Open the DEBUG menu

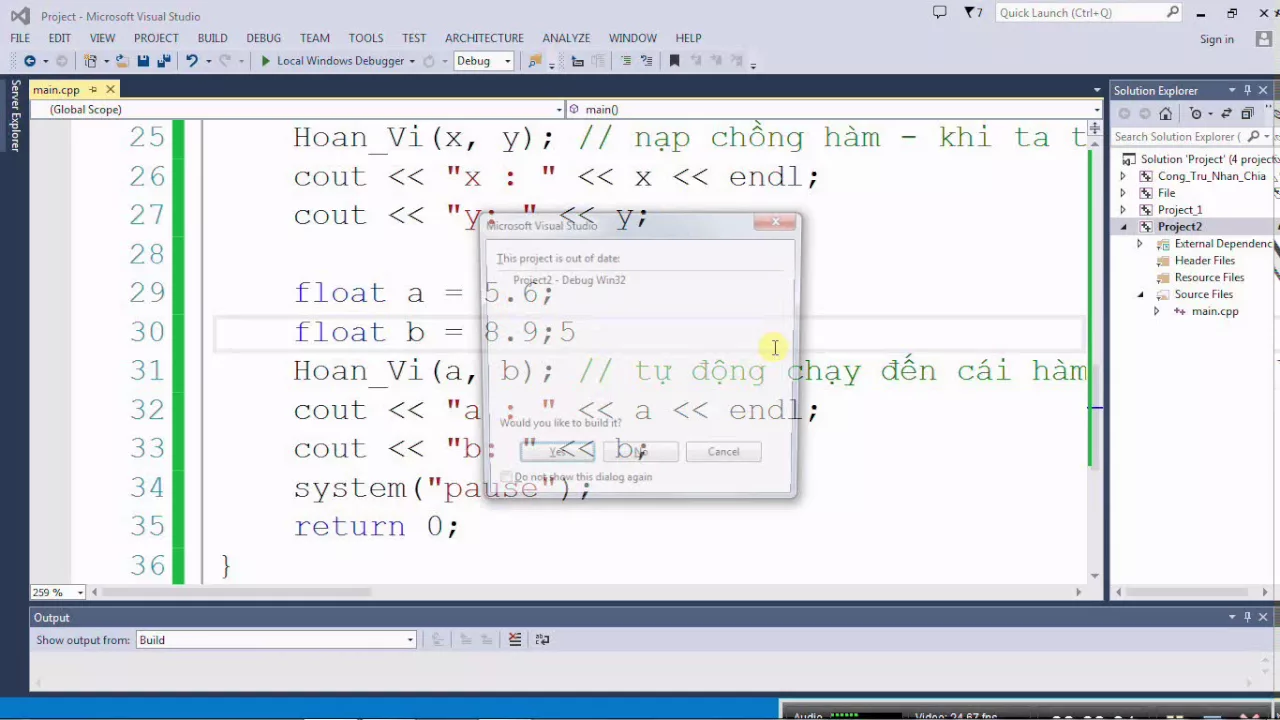pyautogui.click(x=263, y=38)
